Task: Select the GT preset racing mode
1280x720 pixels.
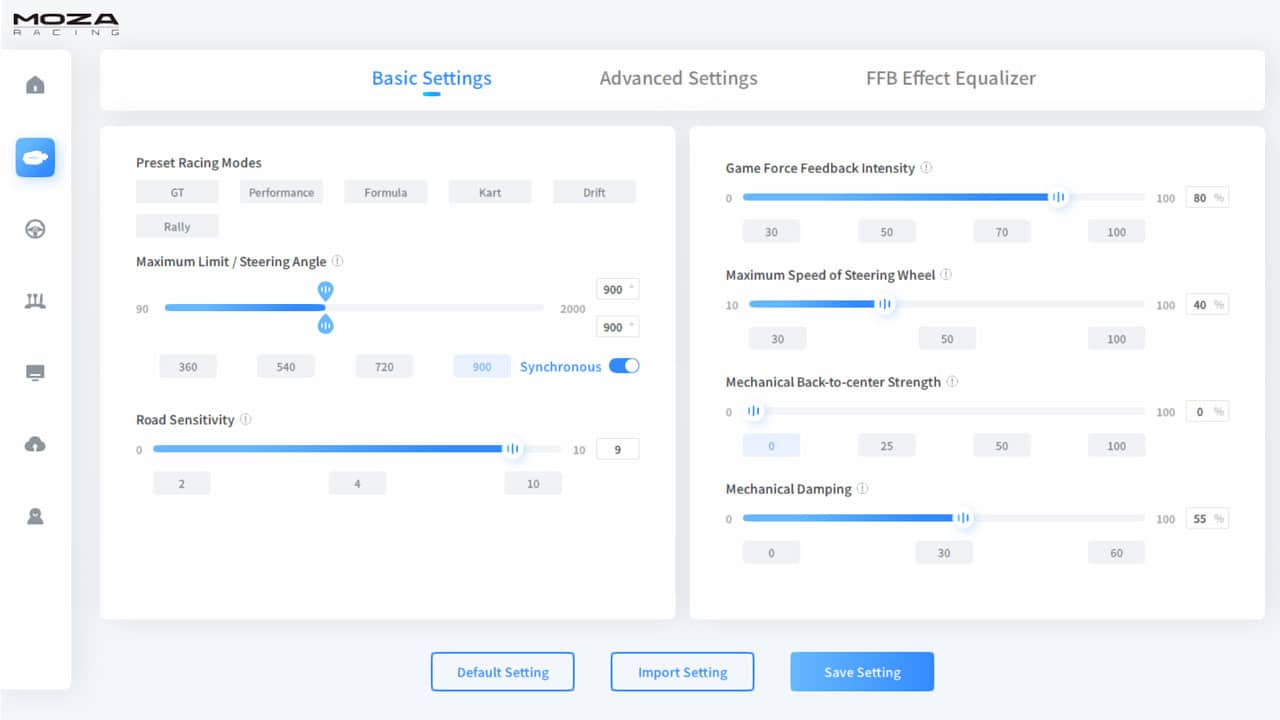Action: point(177,191)
